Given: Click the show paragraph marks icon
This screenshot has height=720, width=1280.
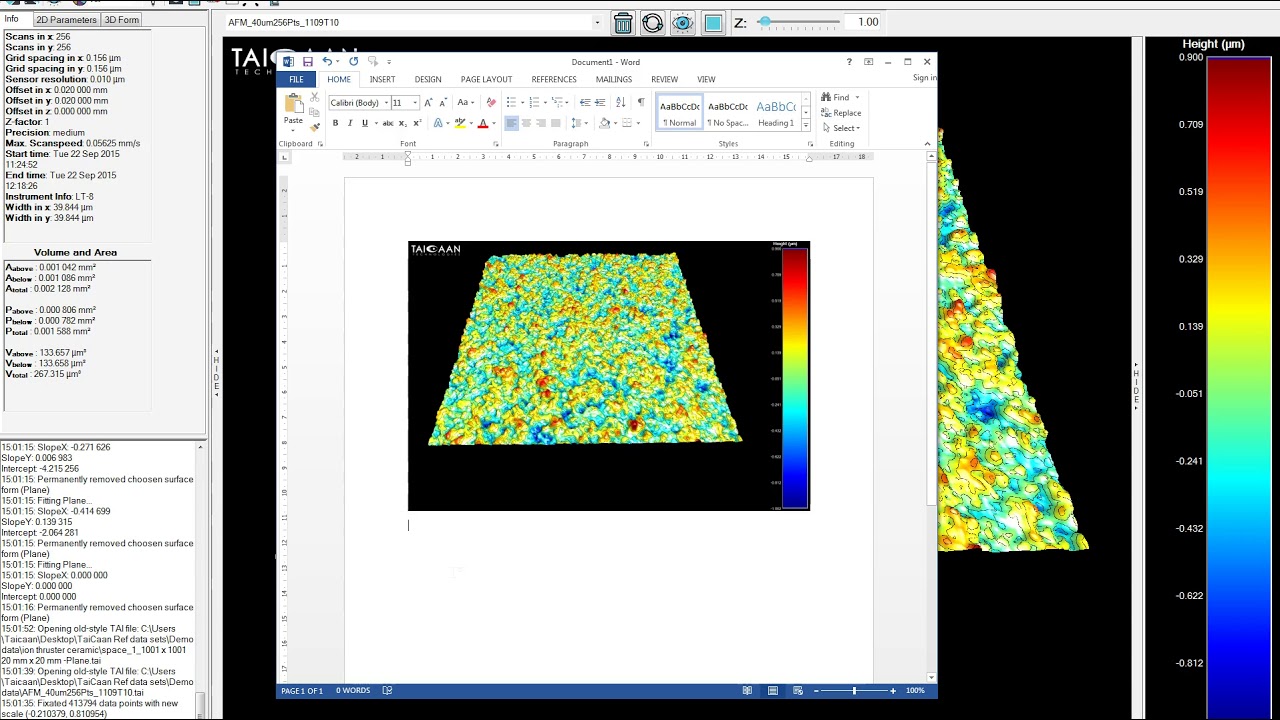Looking at the screenshot, I should pyautogui.click(x=640, y=102).
